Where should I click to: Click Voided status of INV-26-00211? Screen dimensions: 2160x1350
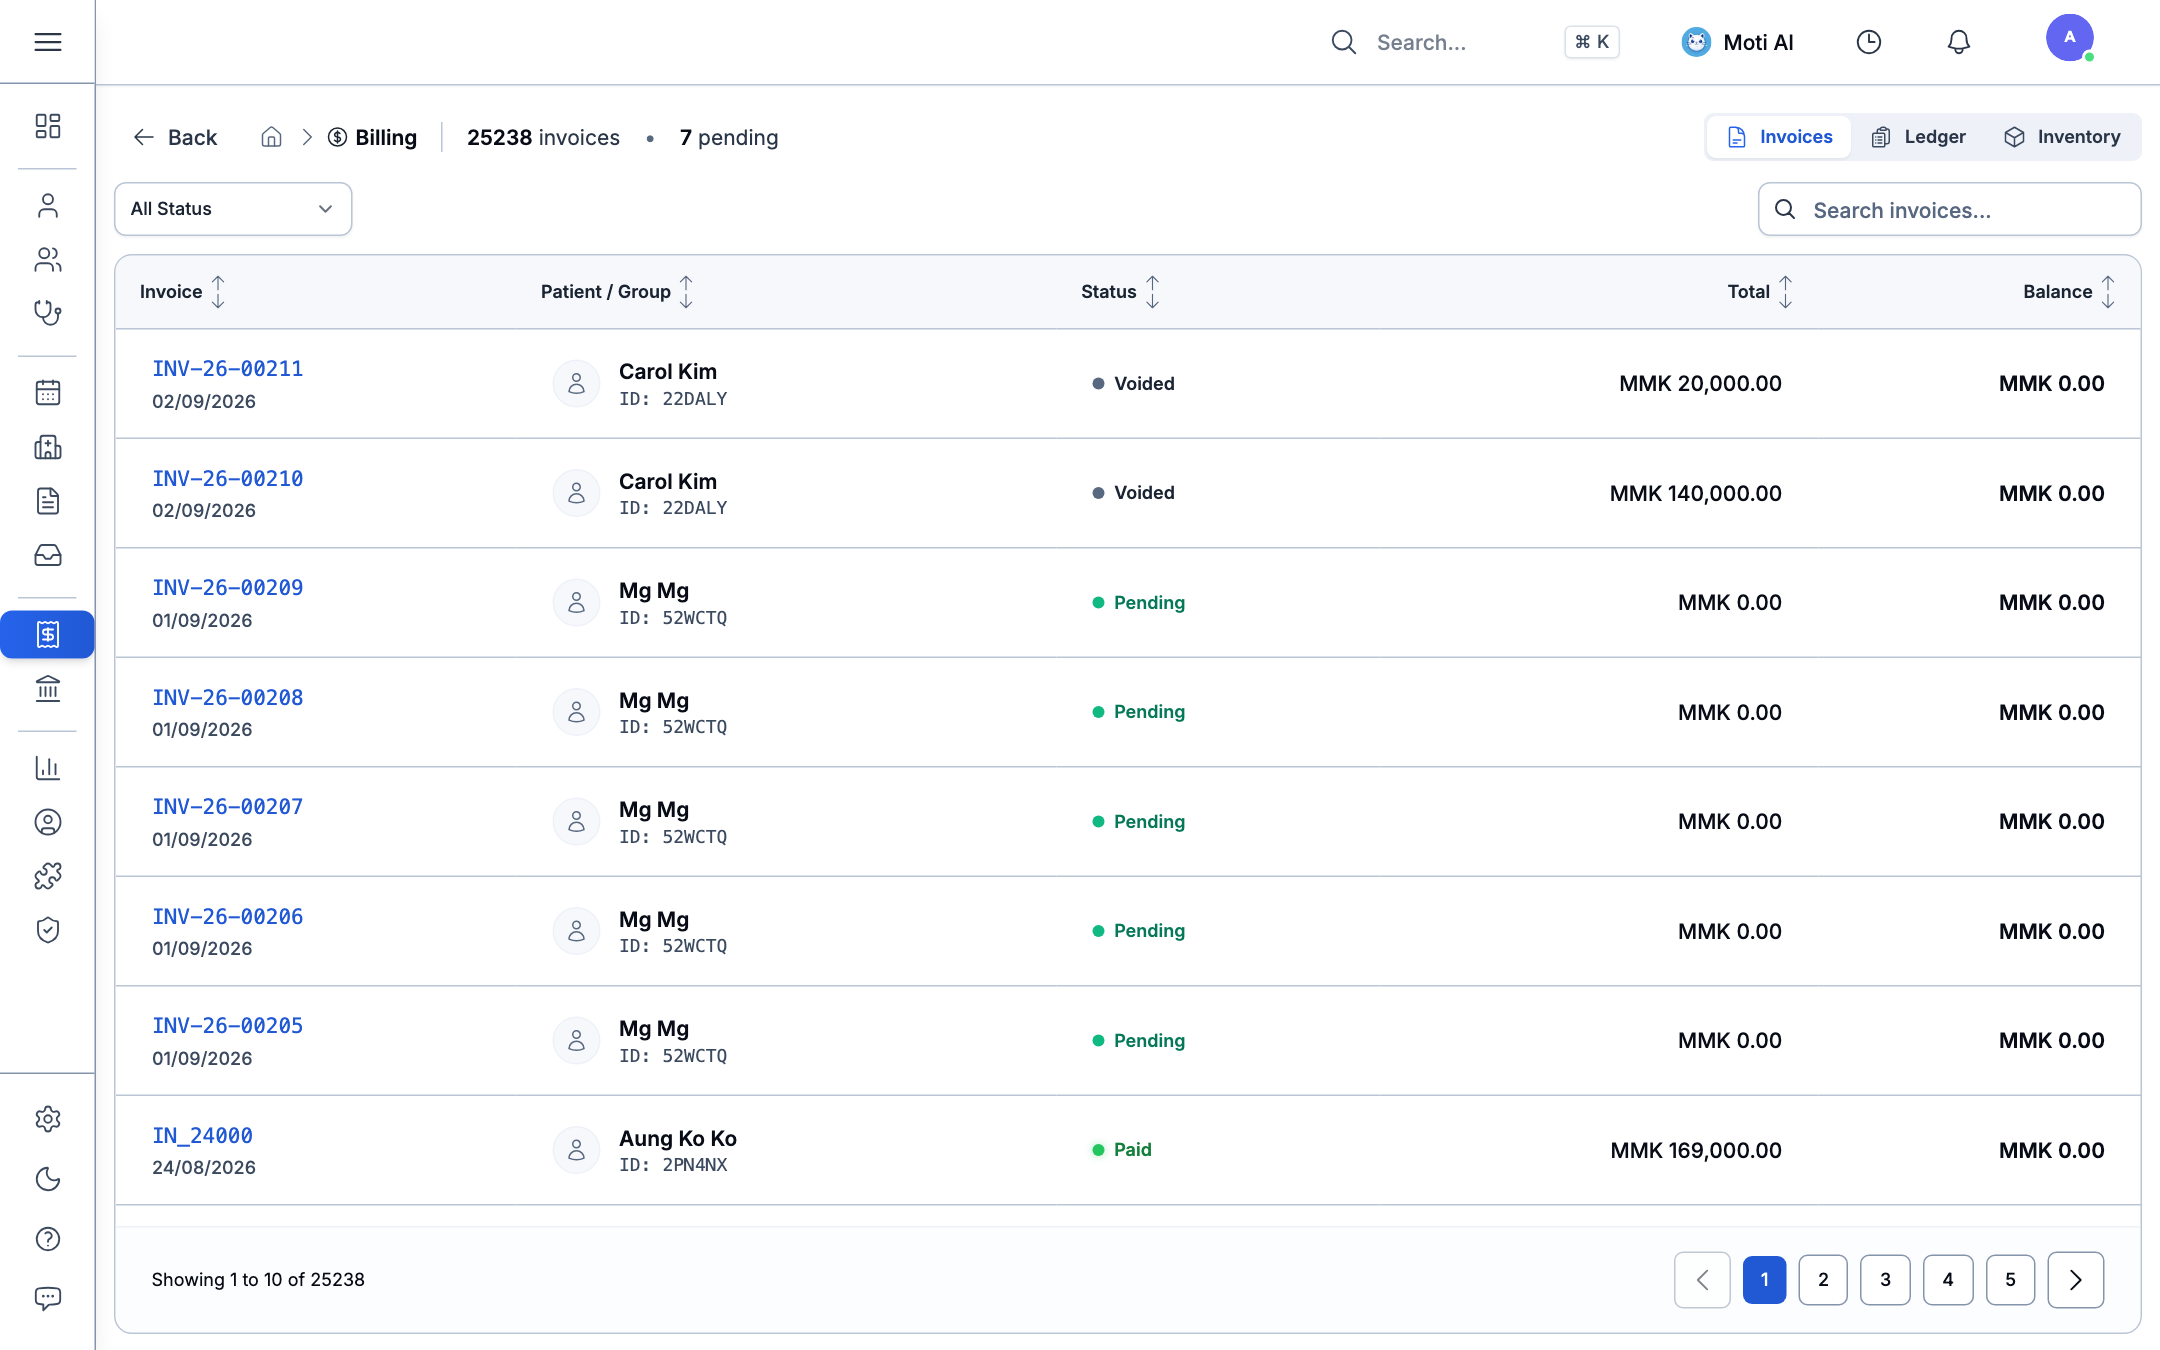[1133, 384]
